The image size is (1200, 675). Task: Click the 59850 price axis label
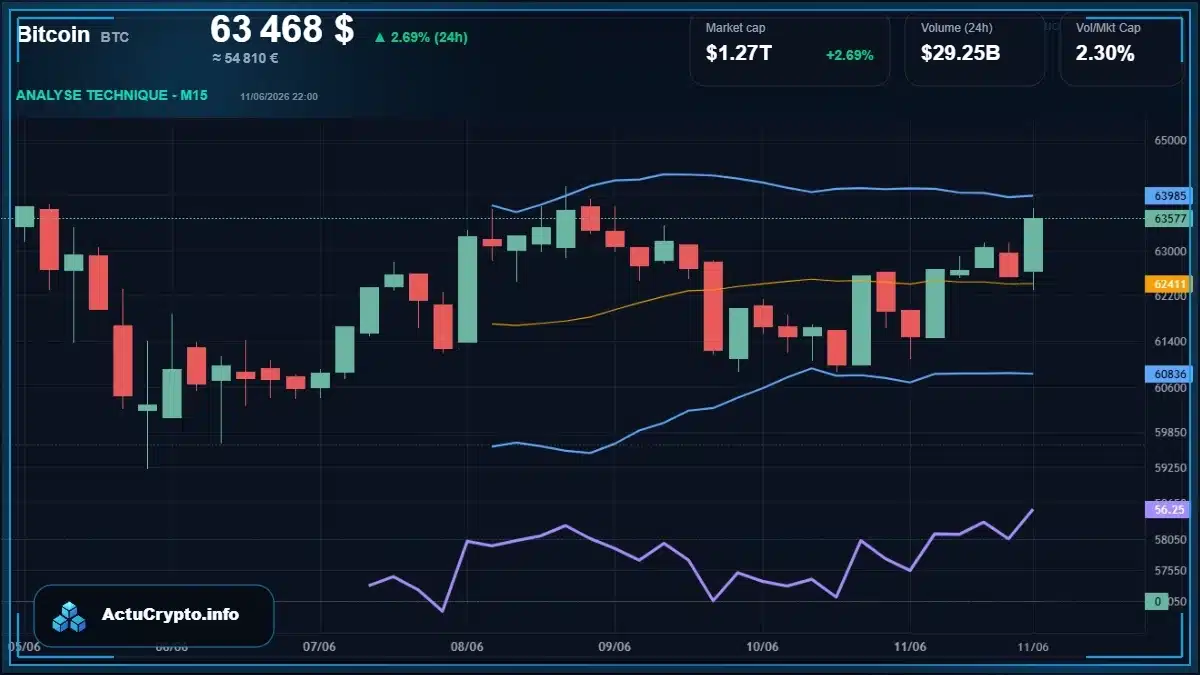pos(1170,432)
